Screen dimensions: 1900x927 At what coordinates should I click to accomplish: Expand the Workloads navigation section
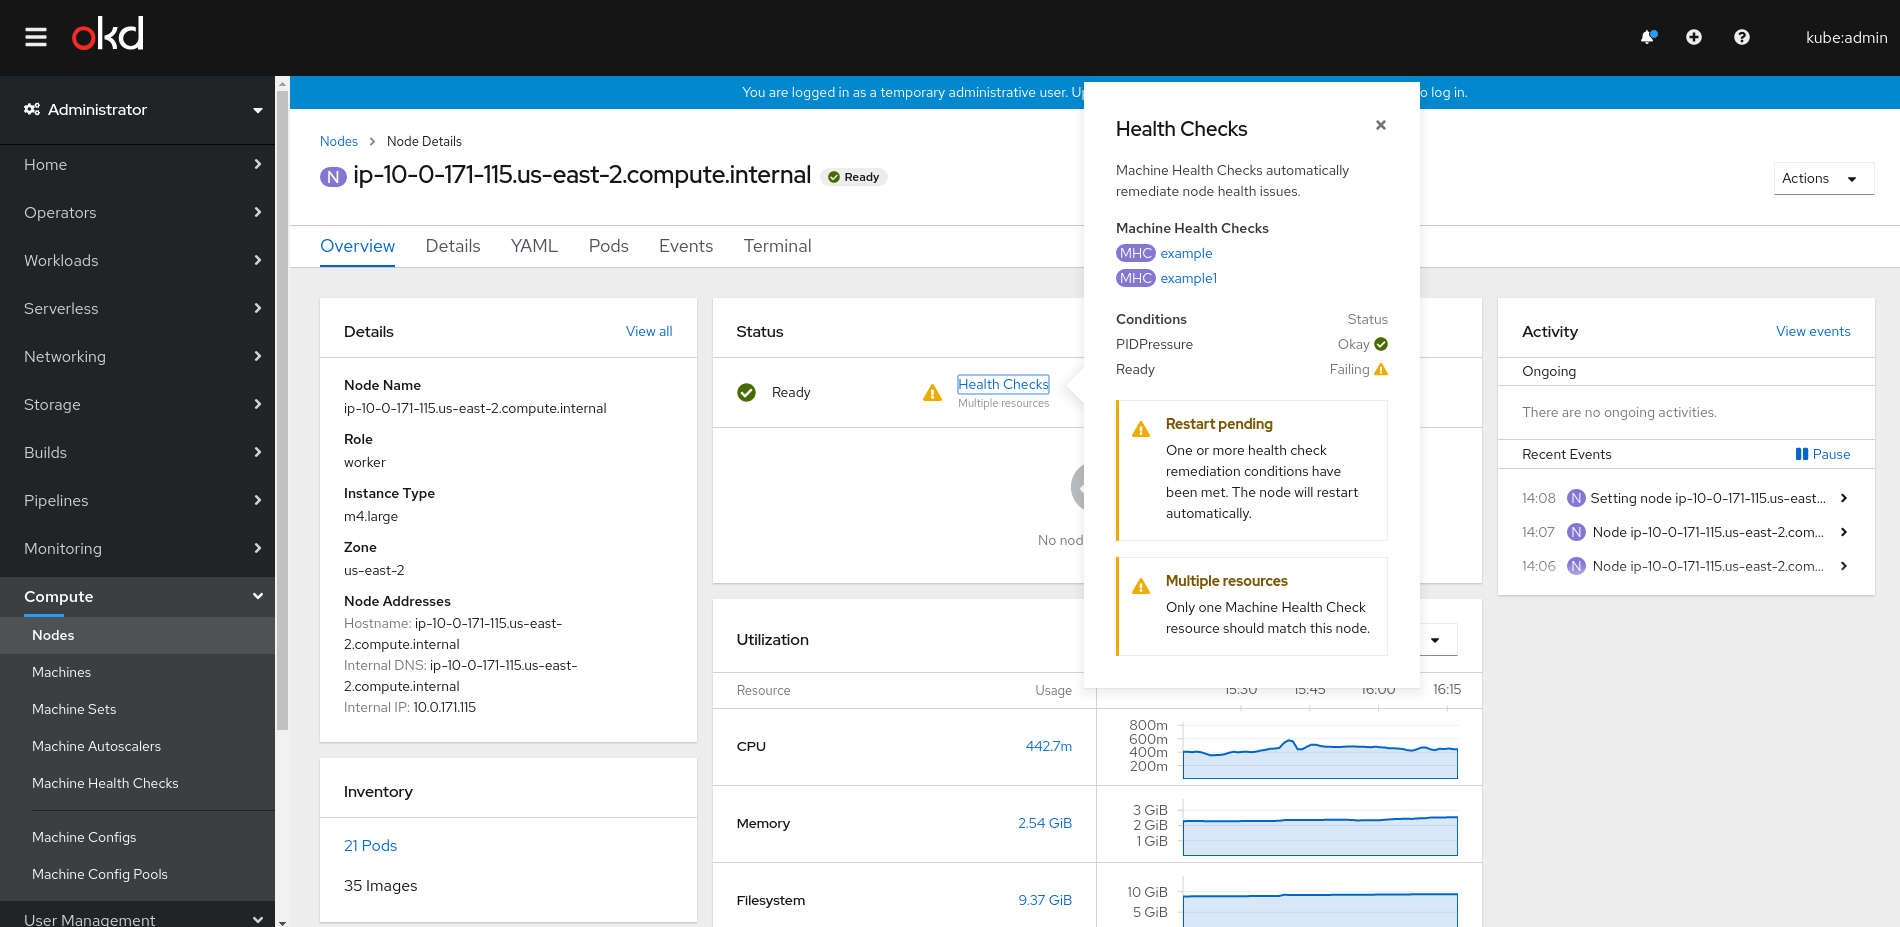137,261
